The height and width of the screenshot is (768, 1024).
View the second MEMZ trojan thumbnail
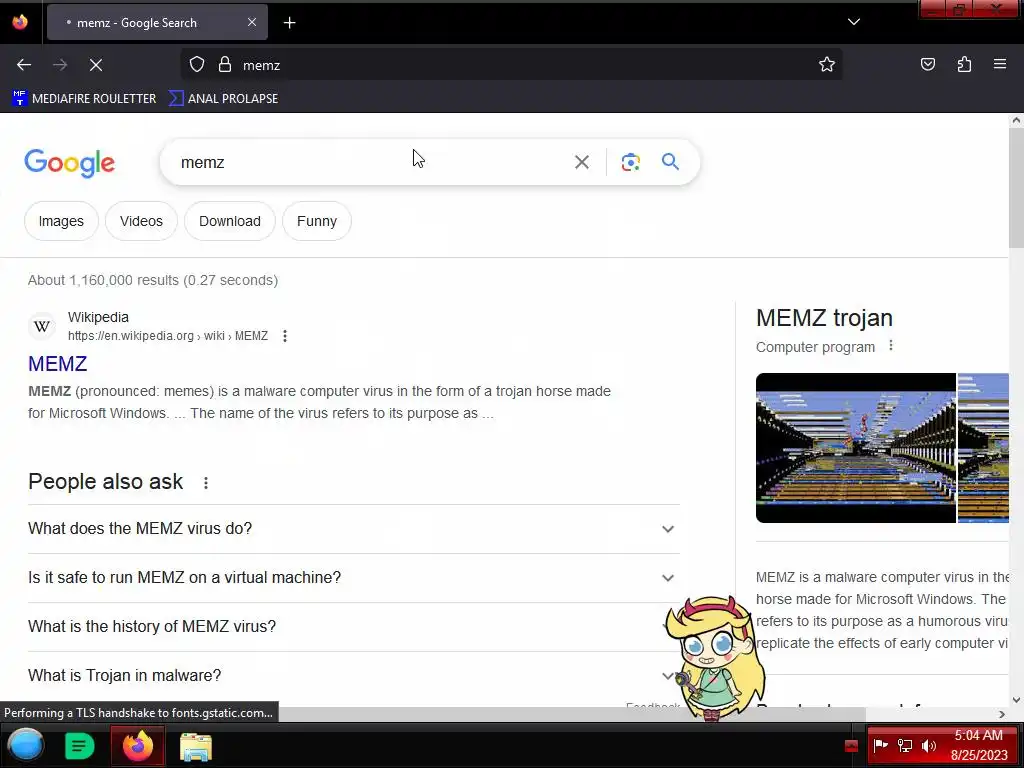(x=983, y=448)
